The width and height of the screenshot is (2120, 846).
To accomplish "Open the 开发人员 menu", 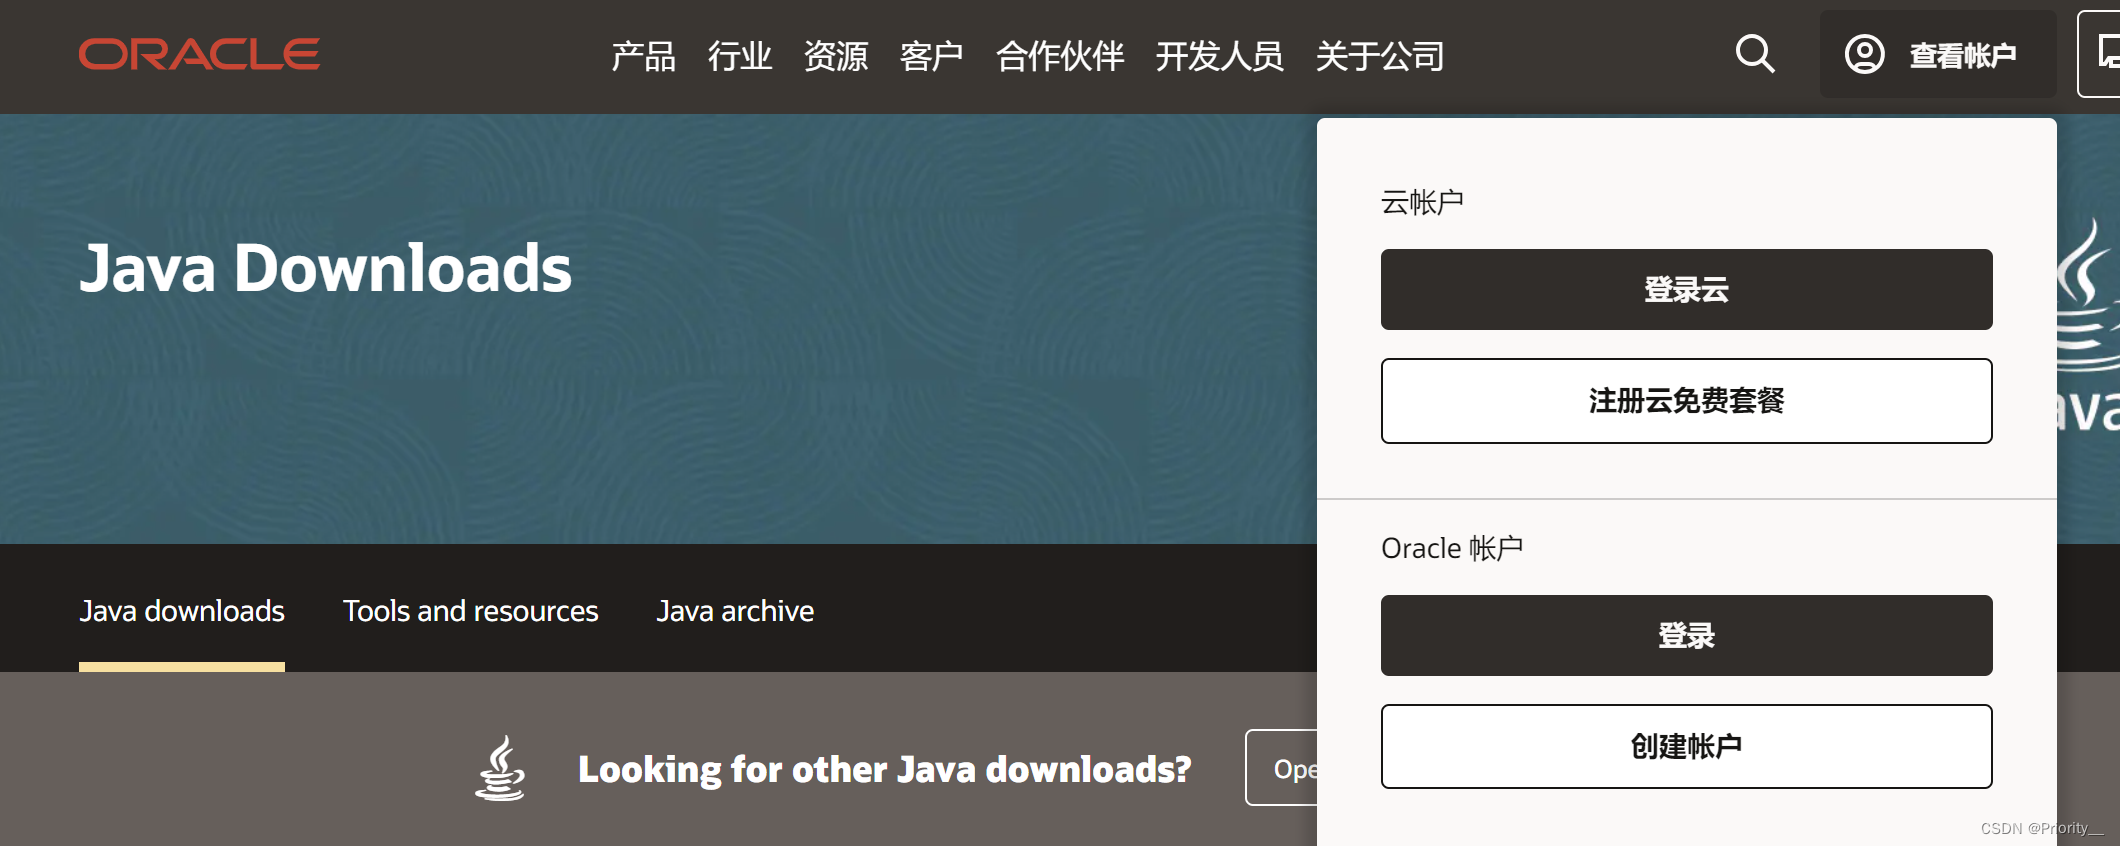I will click(1219, 56).
